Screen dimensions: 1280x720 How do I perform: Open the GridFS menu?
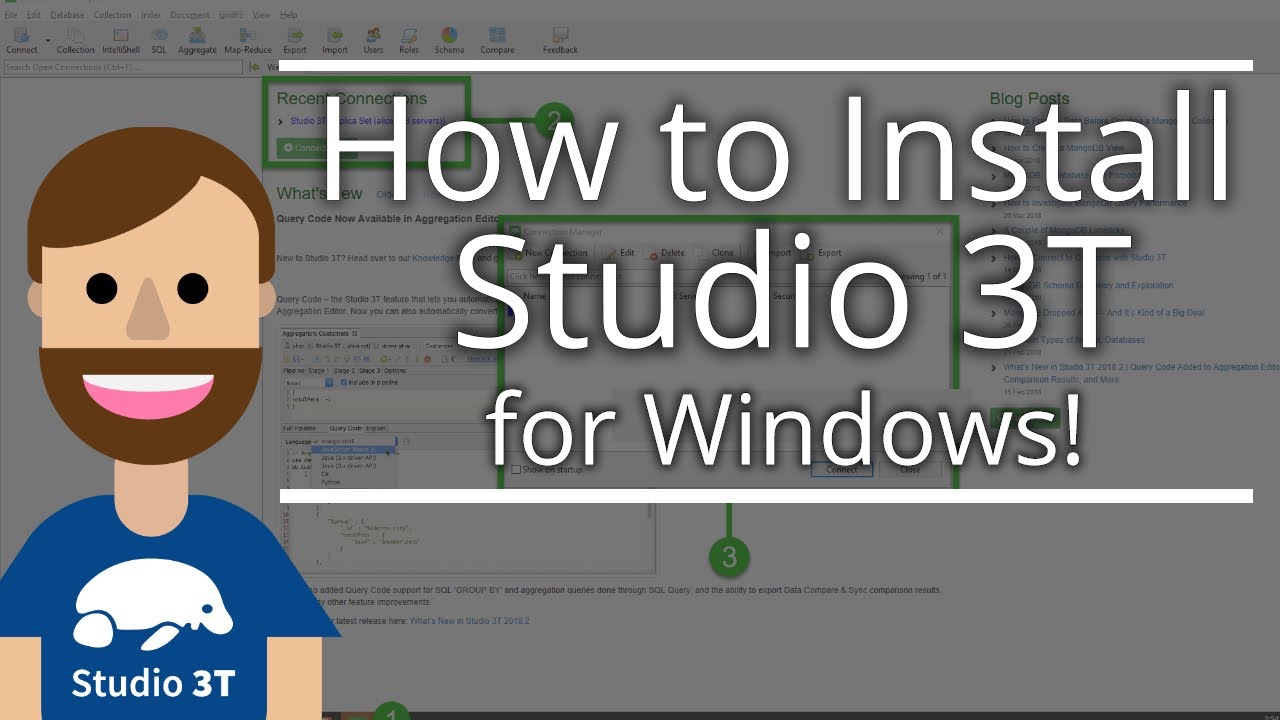232,15
